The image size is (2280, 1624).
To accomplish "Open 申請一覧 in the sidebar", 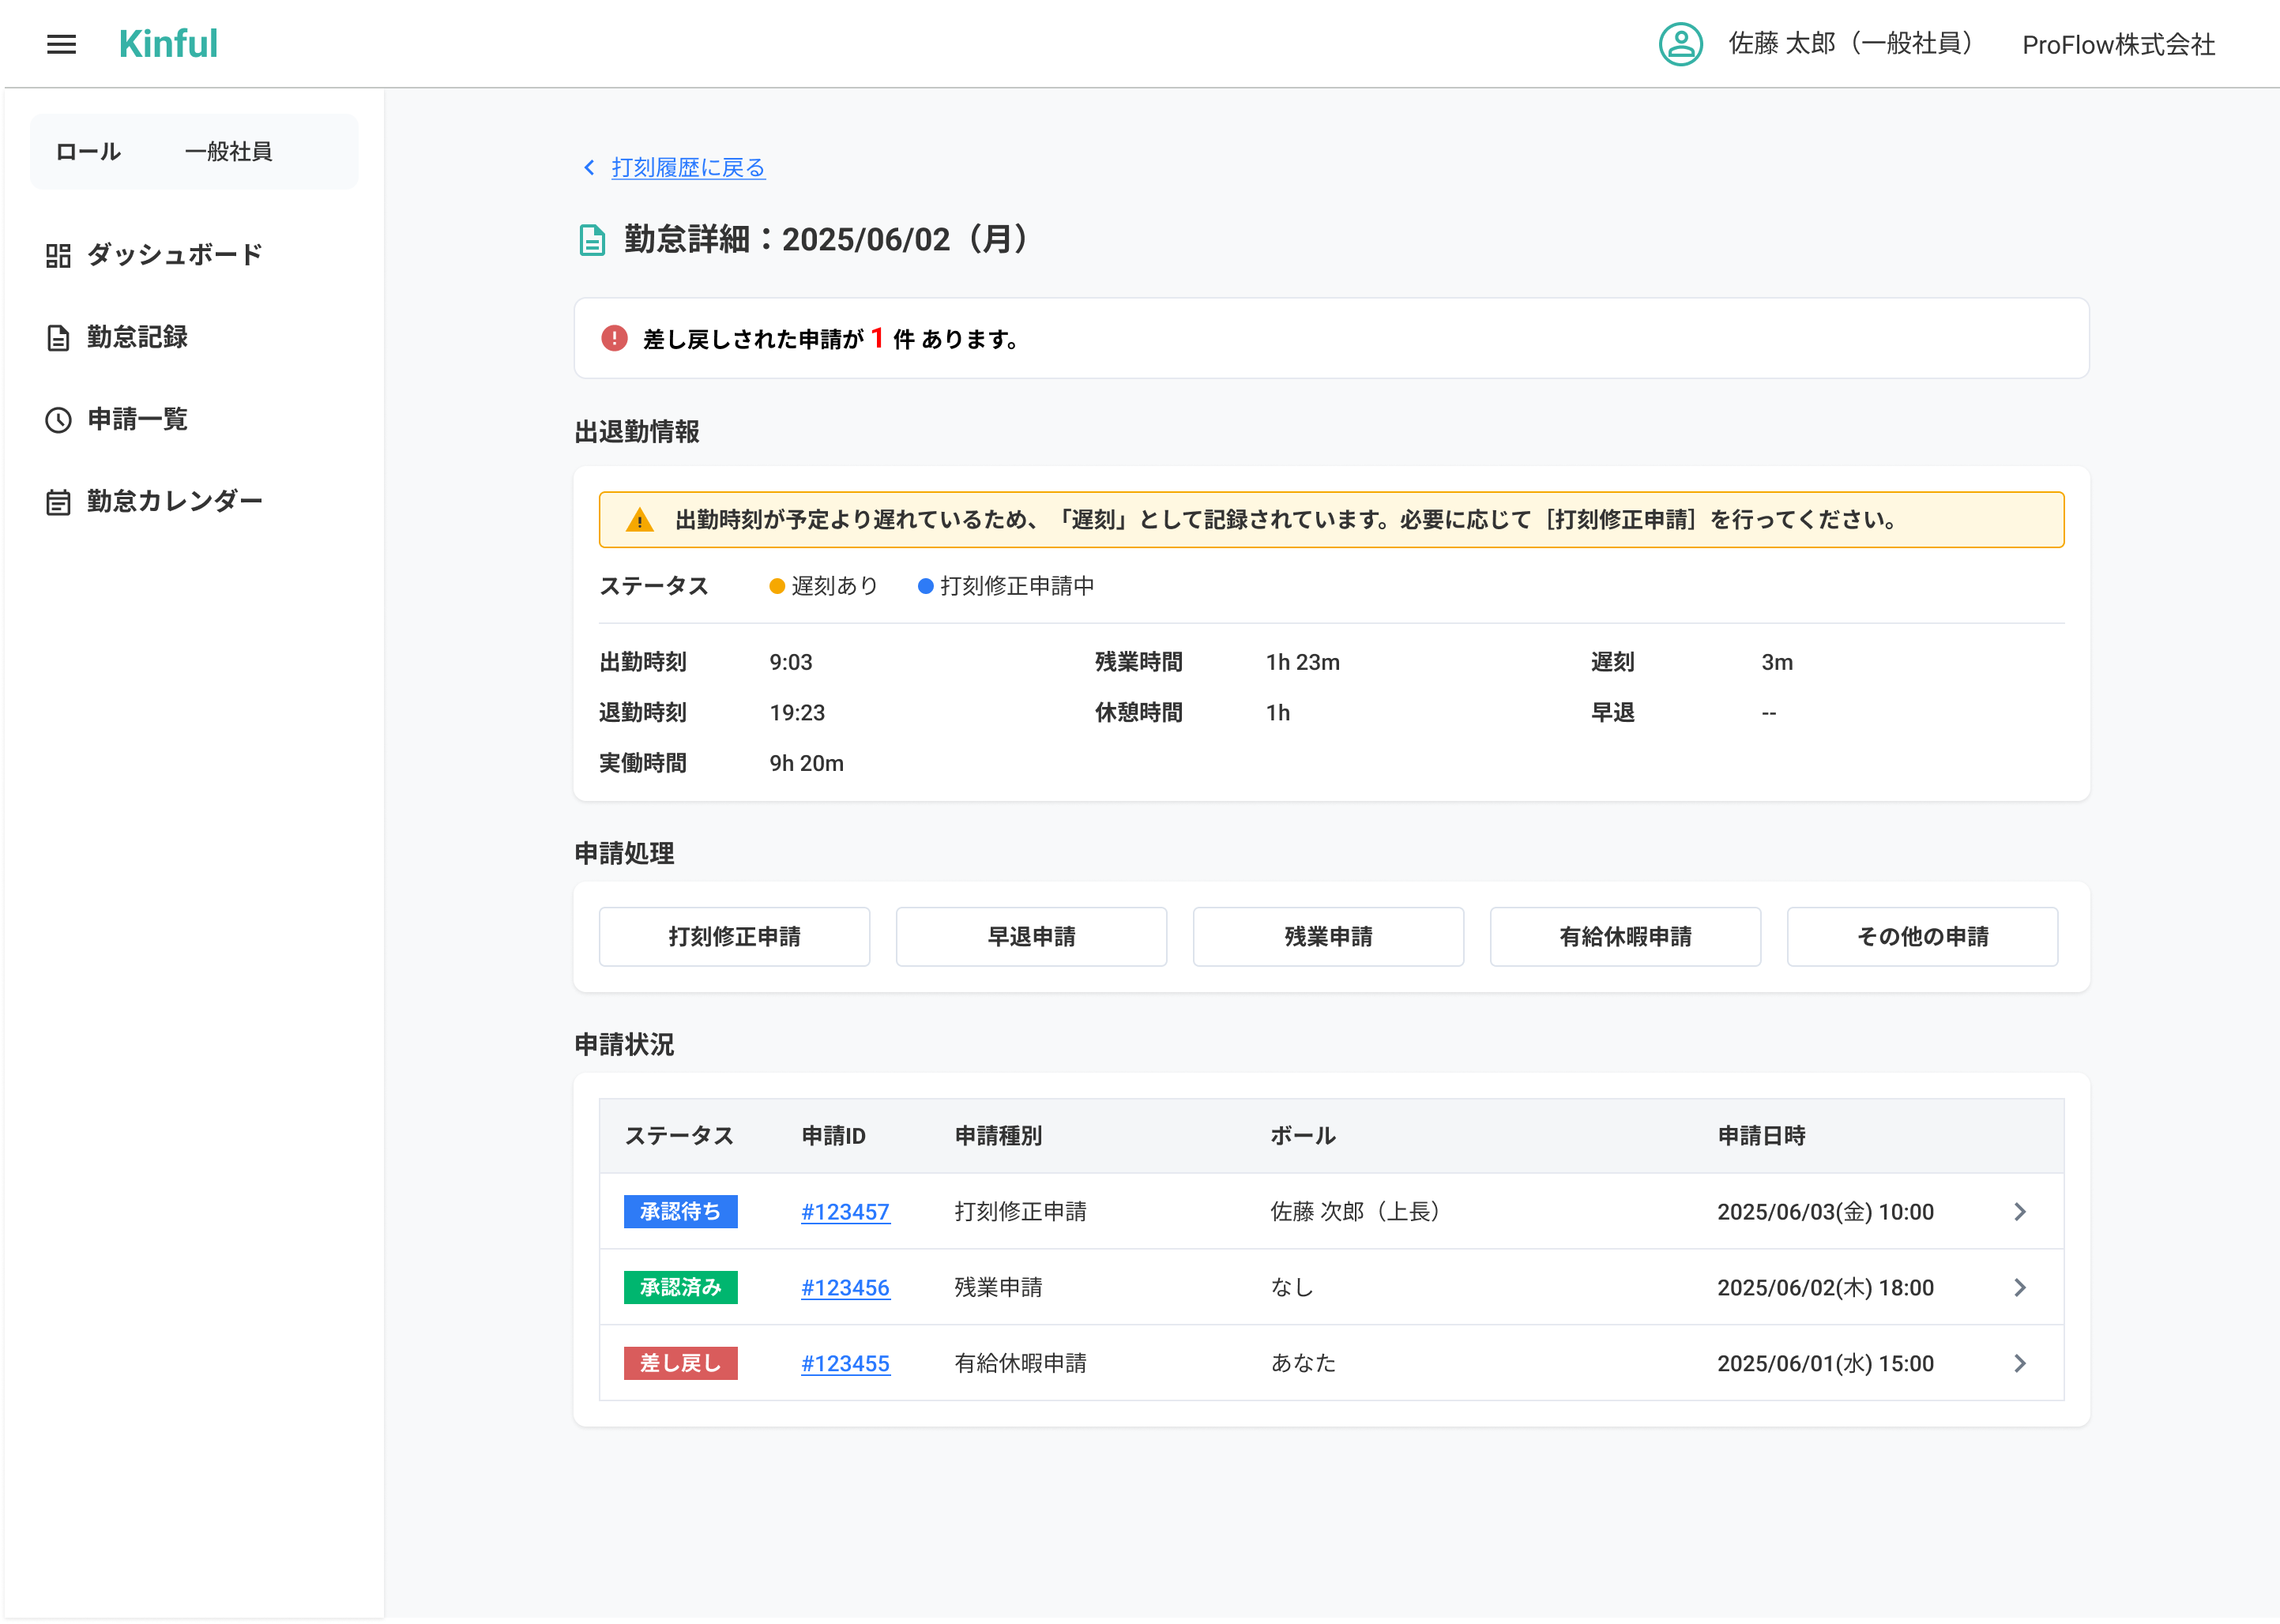I will pos(137,419).
